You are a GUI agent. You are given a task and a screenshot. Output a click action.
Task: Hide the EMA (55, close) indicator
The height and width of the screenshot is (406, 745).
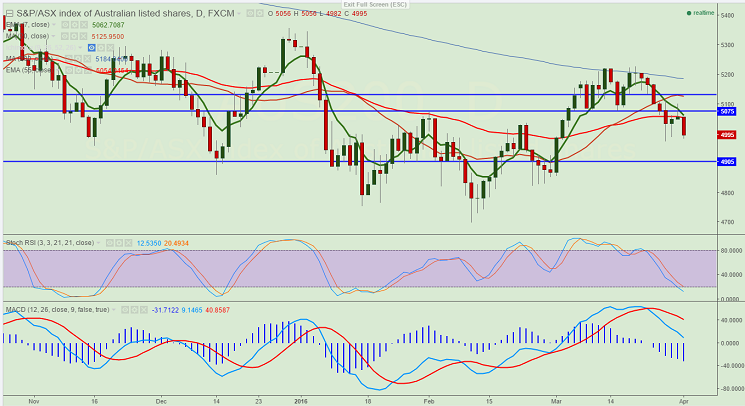pos(69,70)
